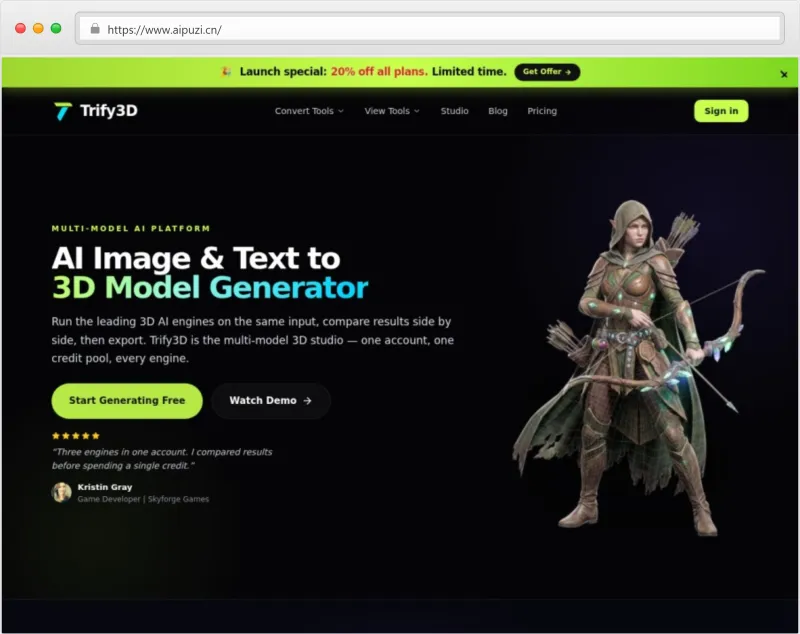Click the red macOS close window button
Viewport: 800px width, 634px height.
(x=20, y=29)
